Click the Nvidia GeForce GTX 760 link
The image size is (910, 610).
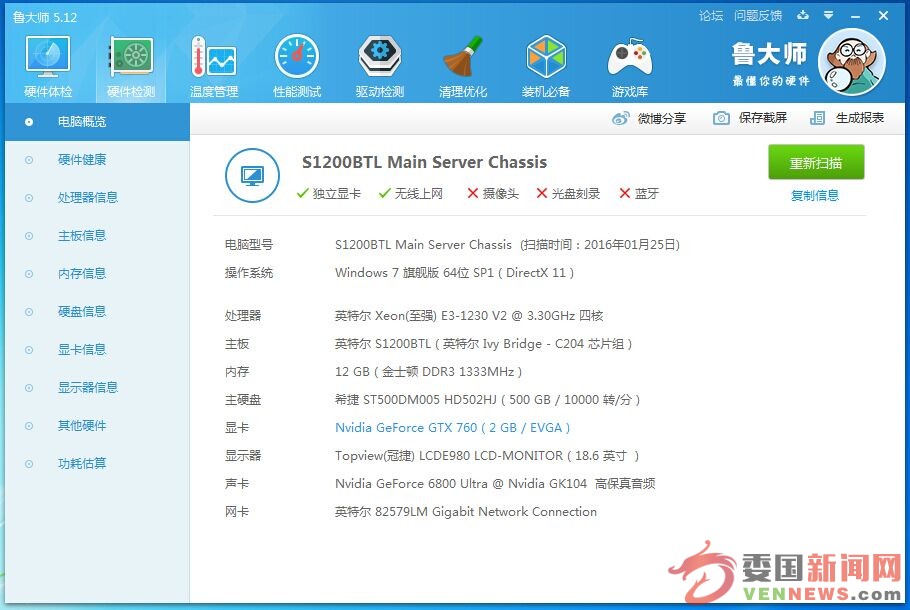[453, 428]
